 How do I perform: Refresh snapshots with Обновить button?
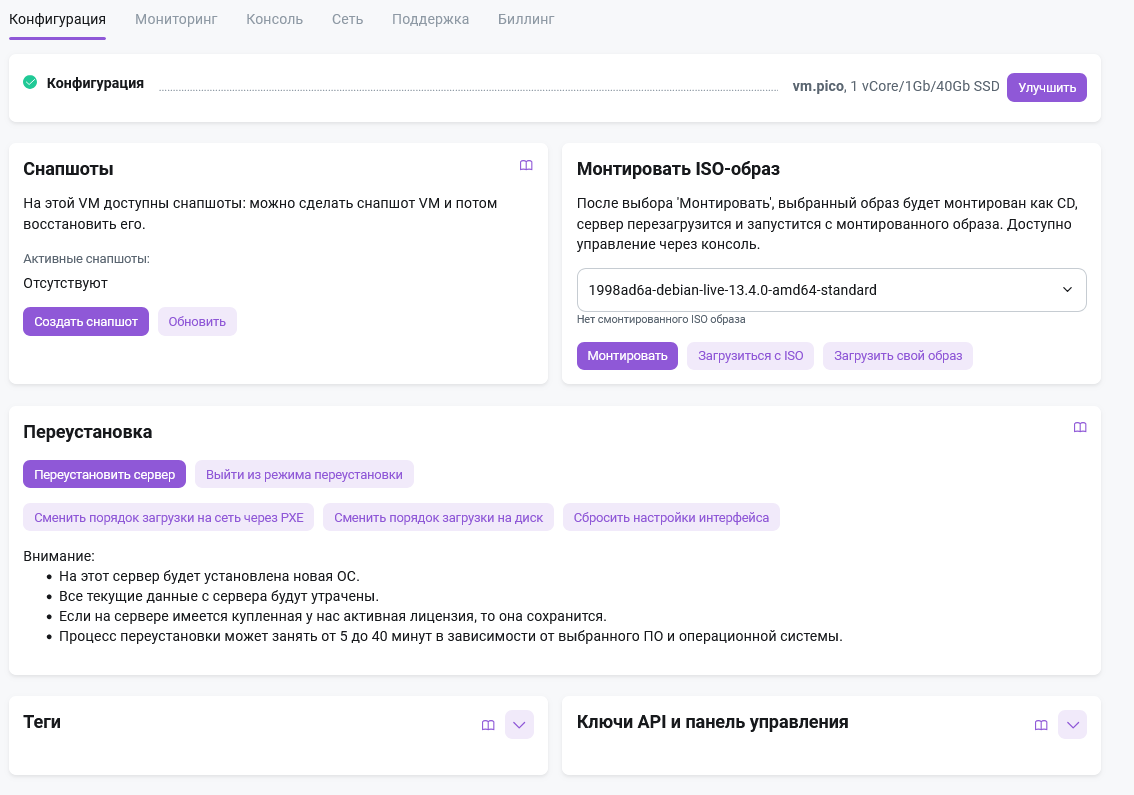pos(197,322)
